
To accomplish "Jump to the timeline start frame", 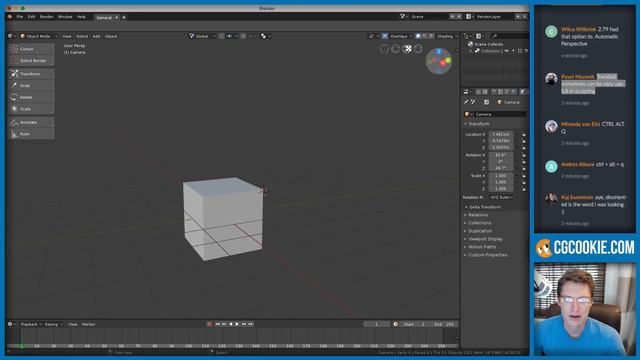I will coord(218,324).
